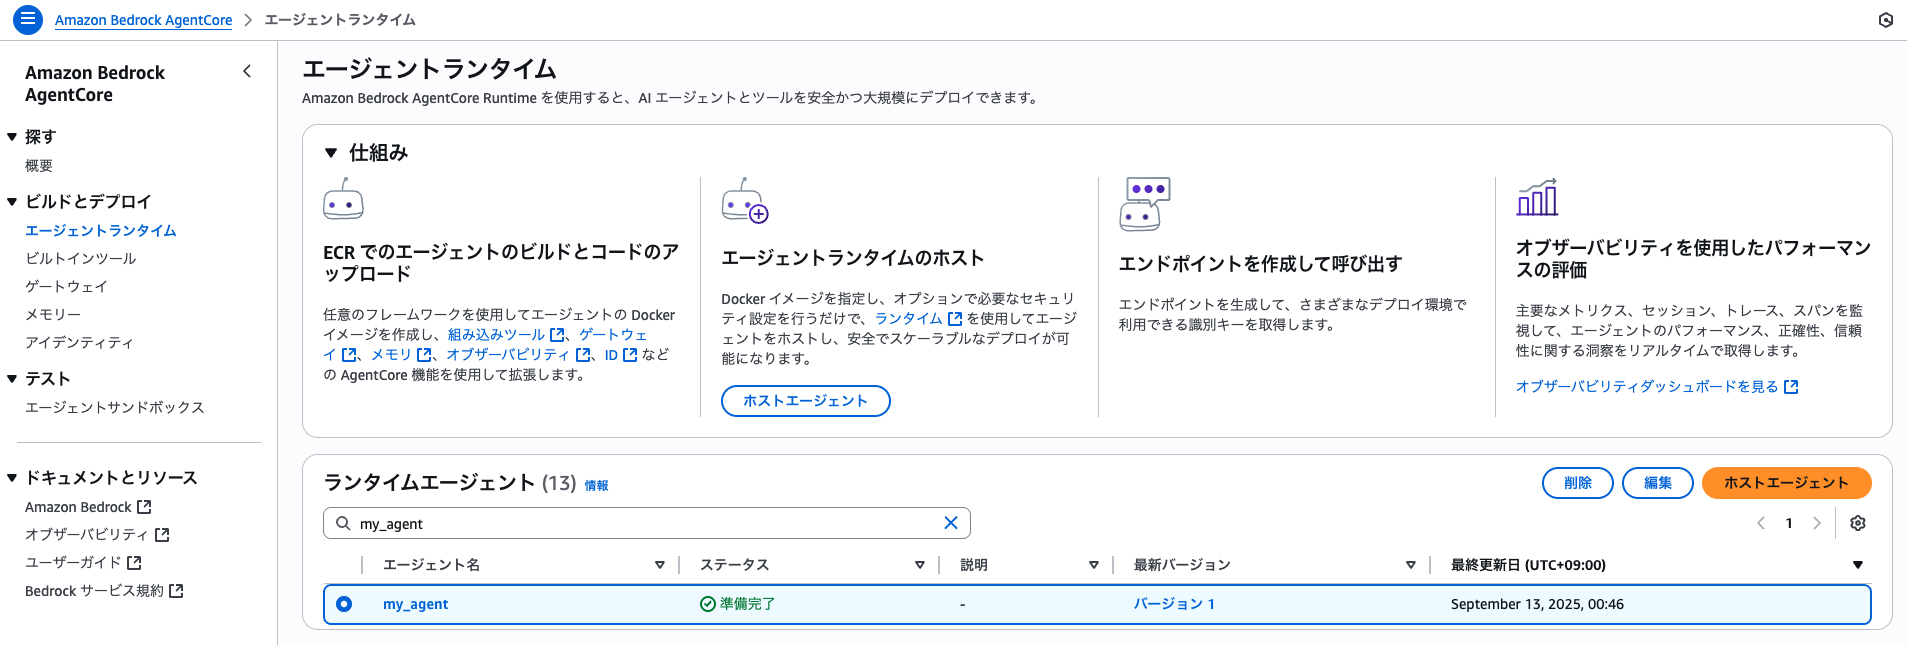Open the 情報 link beside ランタイムエージェント

597,486
